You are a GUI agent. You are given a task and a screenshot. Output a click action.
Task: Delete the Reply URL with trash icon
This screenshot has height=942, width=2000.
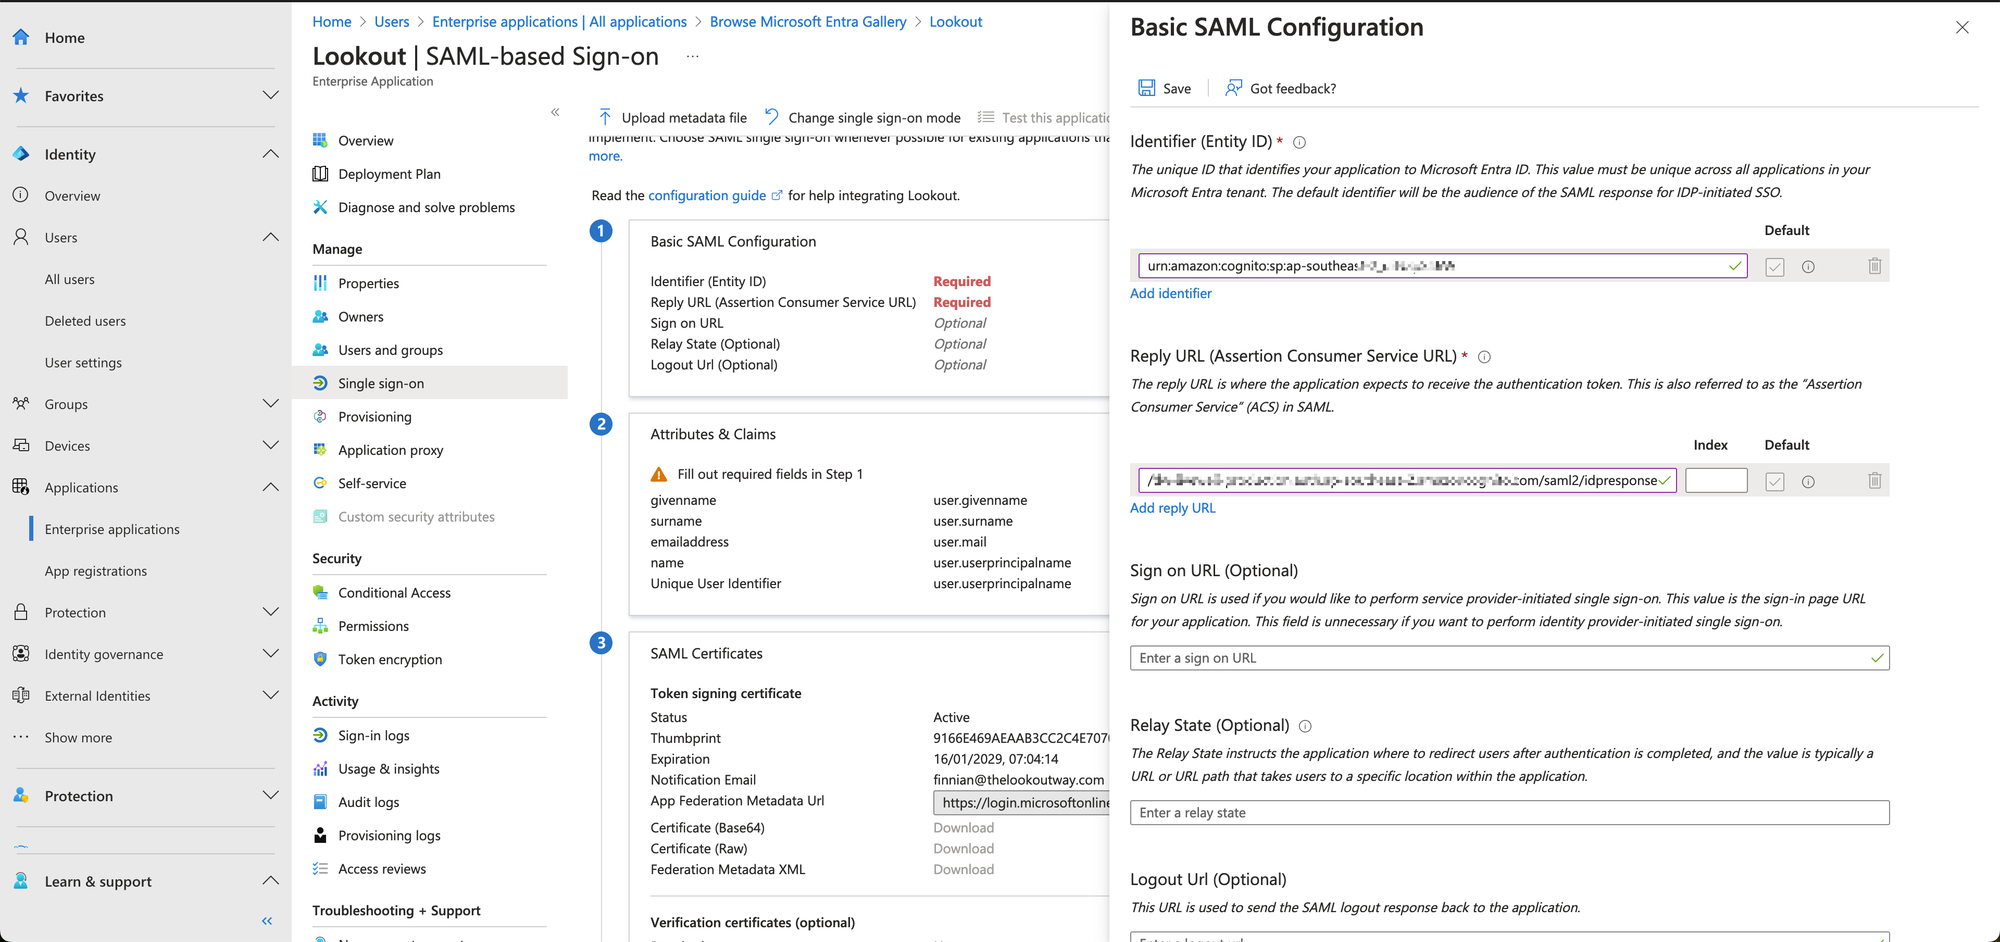point(1874,481)
